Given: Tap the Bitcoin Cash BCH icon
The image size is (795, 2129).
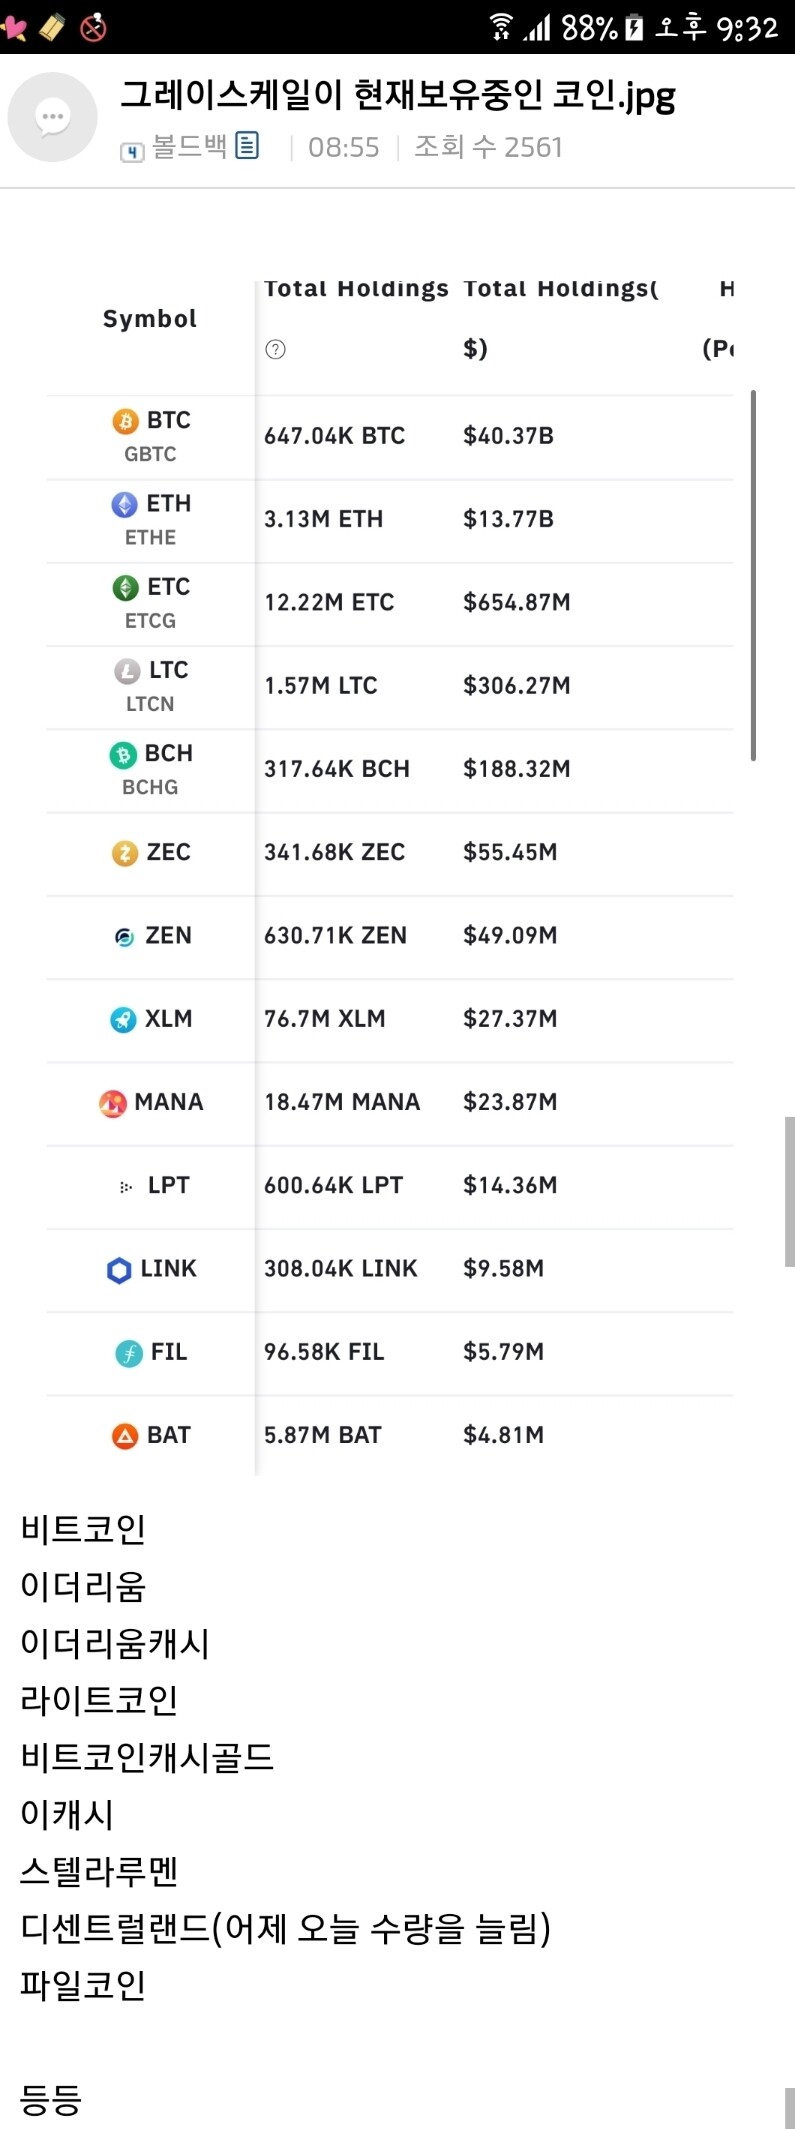Looking at the screenshot, I should click(x=123, y=754).
